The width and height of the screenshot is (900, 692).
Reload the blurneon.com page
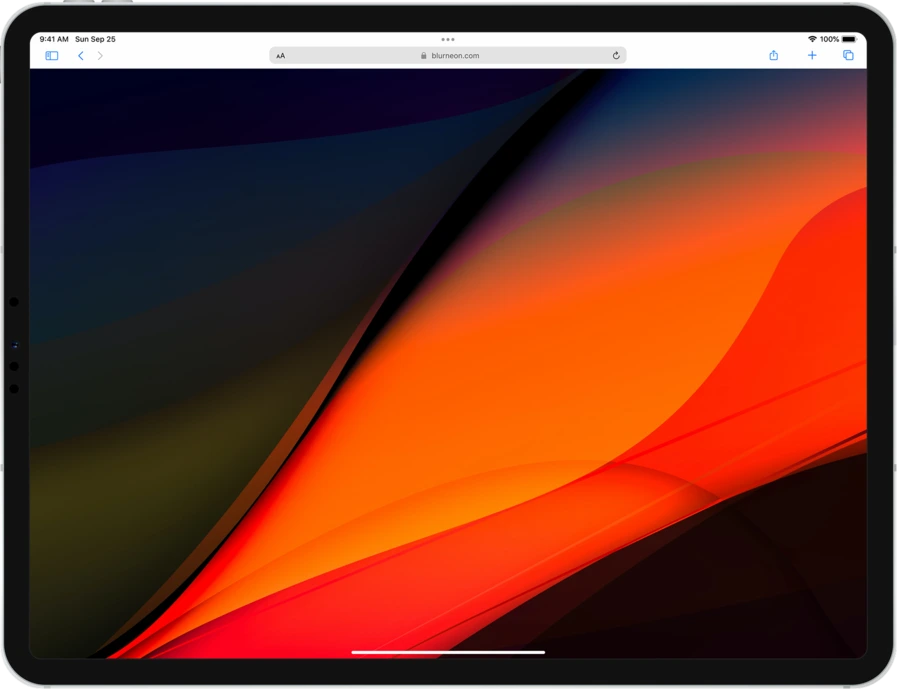pyautogui.click(x=616, y=56)
